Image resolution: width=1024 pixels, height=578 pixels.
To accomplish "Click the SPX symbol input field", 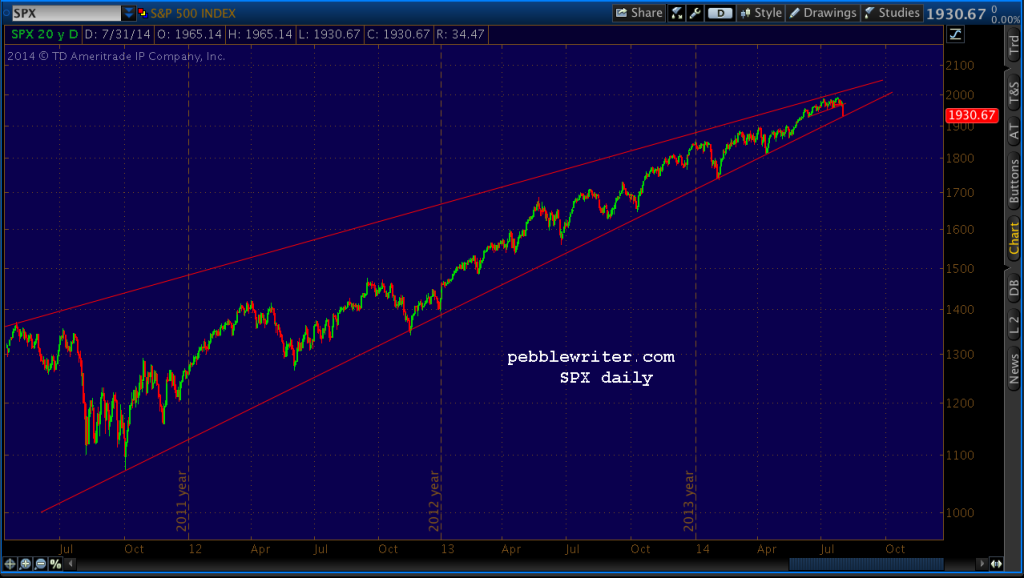I will tap(66, 13).
